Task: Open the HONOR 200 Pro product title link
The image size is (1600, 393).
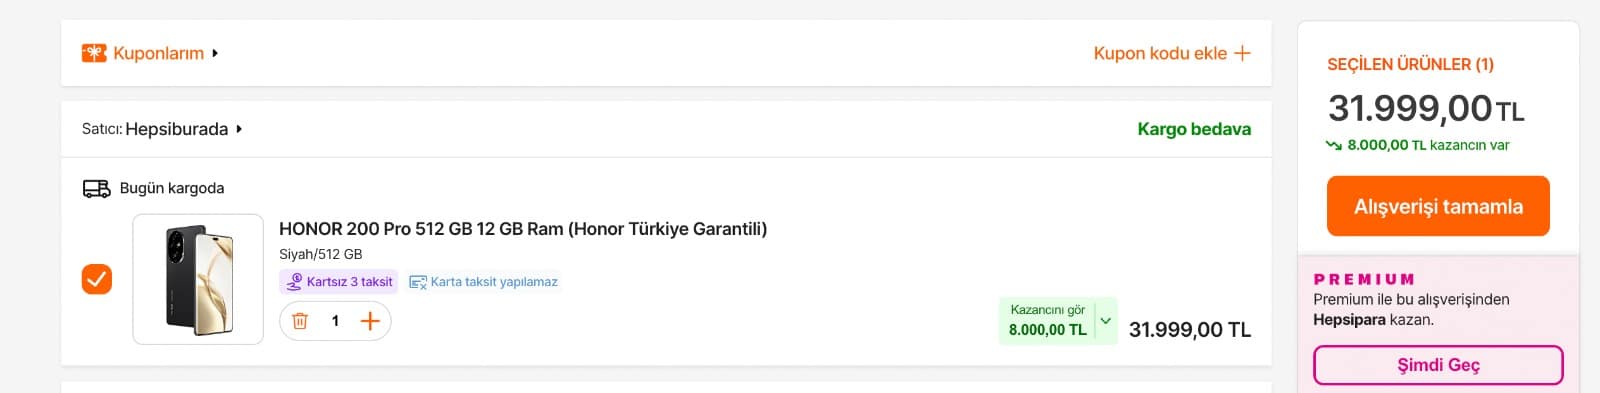Action: coord(523,229)
